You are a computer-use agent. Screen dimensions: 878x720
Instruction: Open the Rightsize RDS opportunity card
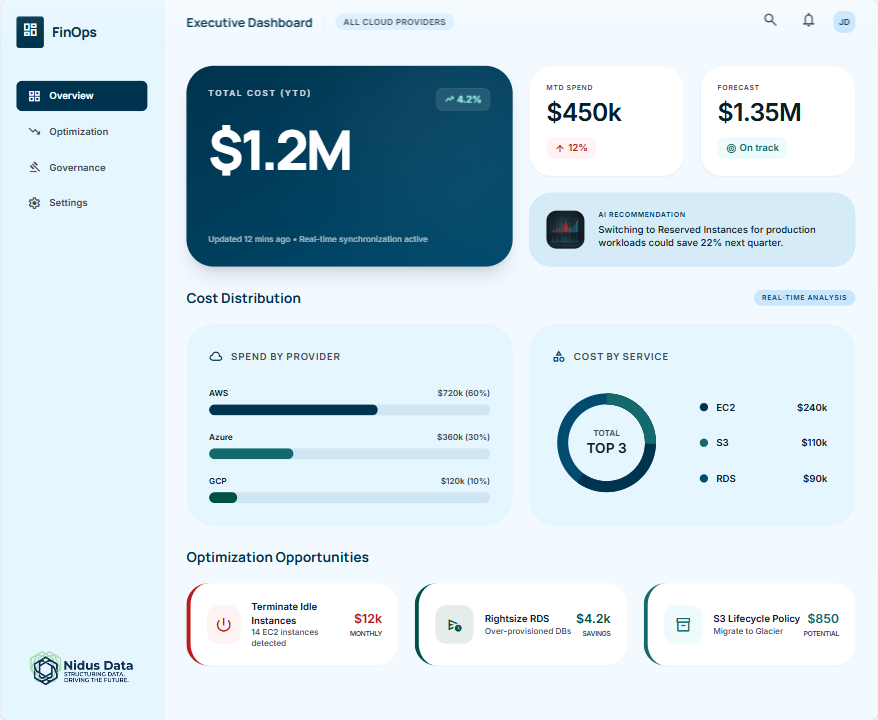(x=521, y=624)
